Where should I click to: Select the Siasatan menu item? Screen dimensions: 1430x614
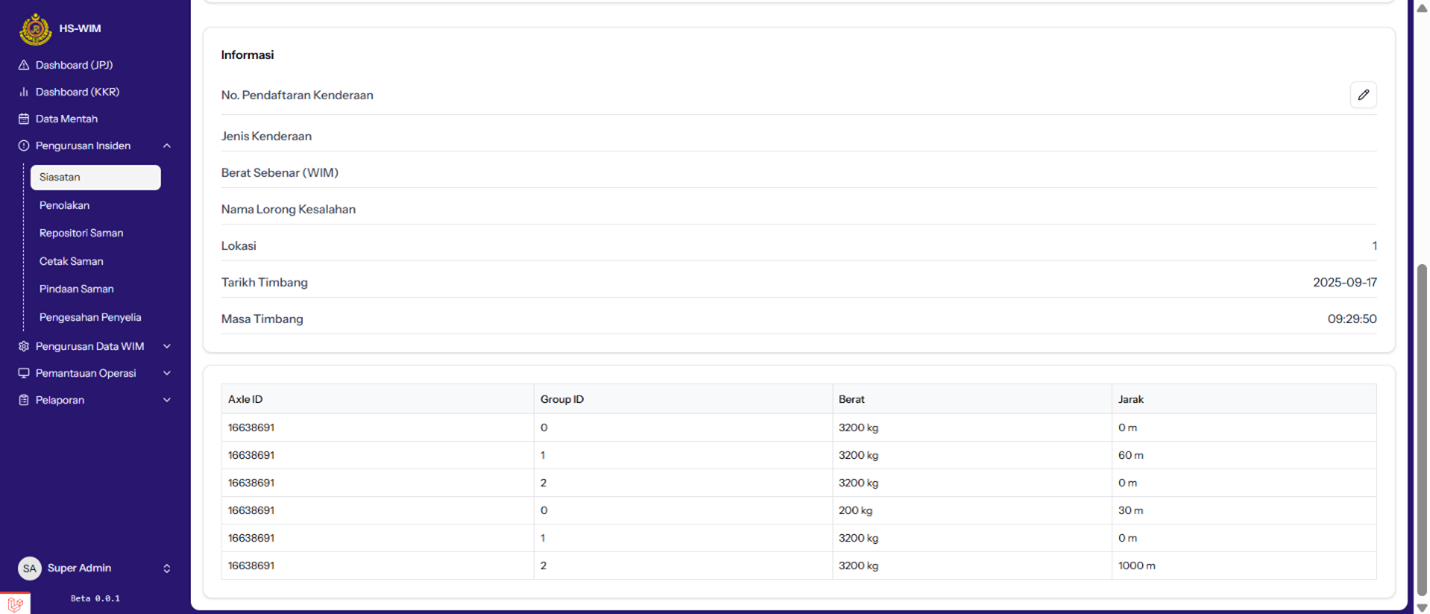click(95, 177)
